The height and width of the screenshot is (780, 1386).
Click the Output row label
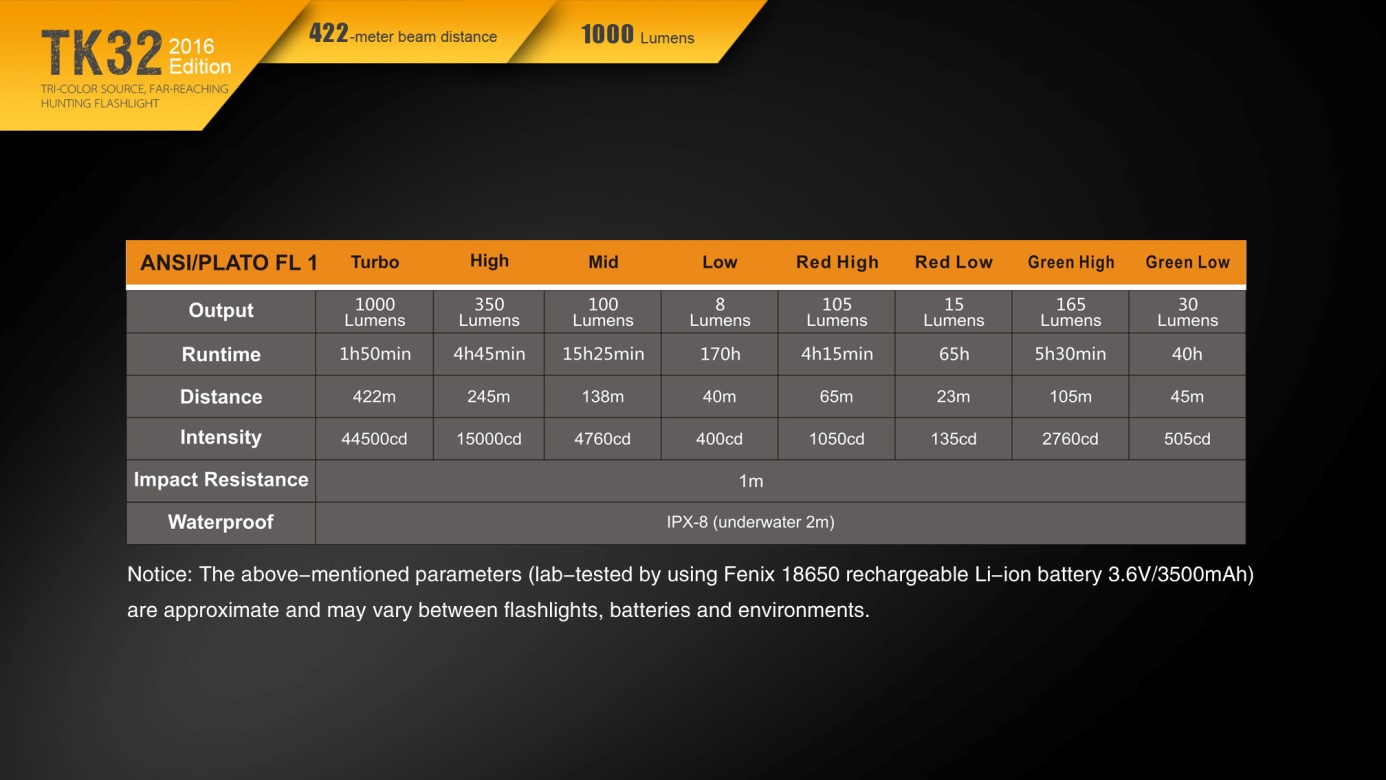point(221,311)
